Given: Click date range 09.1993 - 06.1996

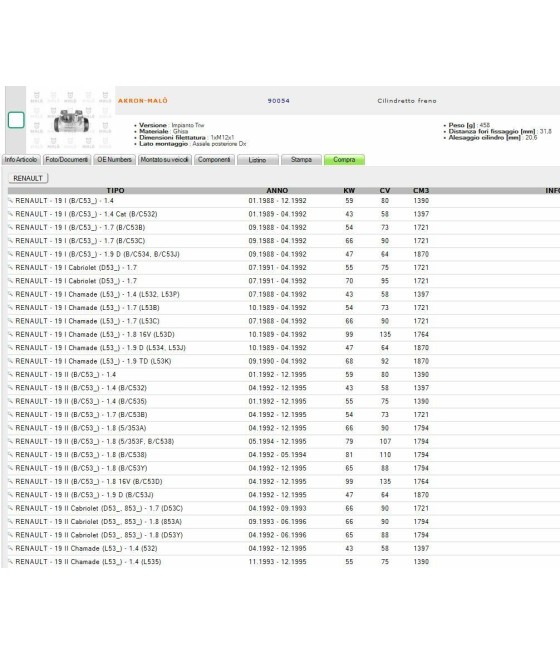Looking at the screenshot, I should [277, 521].
